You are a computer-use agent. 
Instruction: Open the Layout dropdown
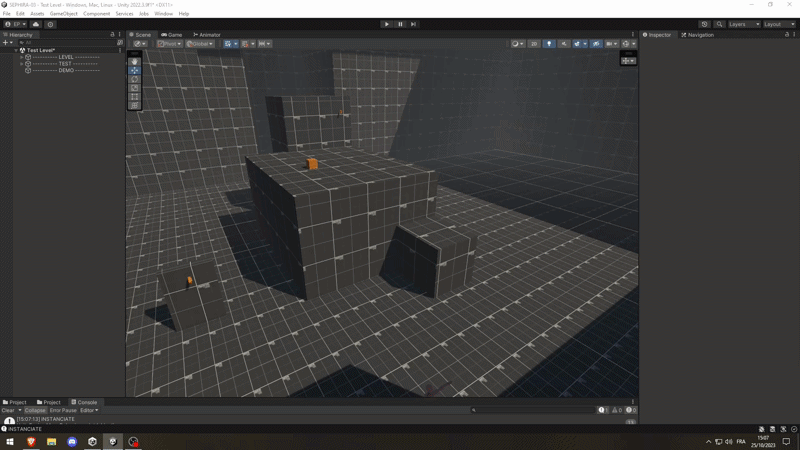pyautogui.click(x=779, y=24)
